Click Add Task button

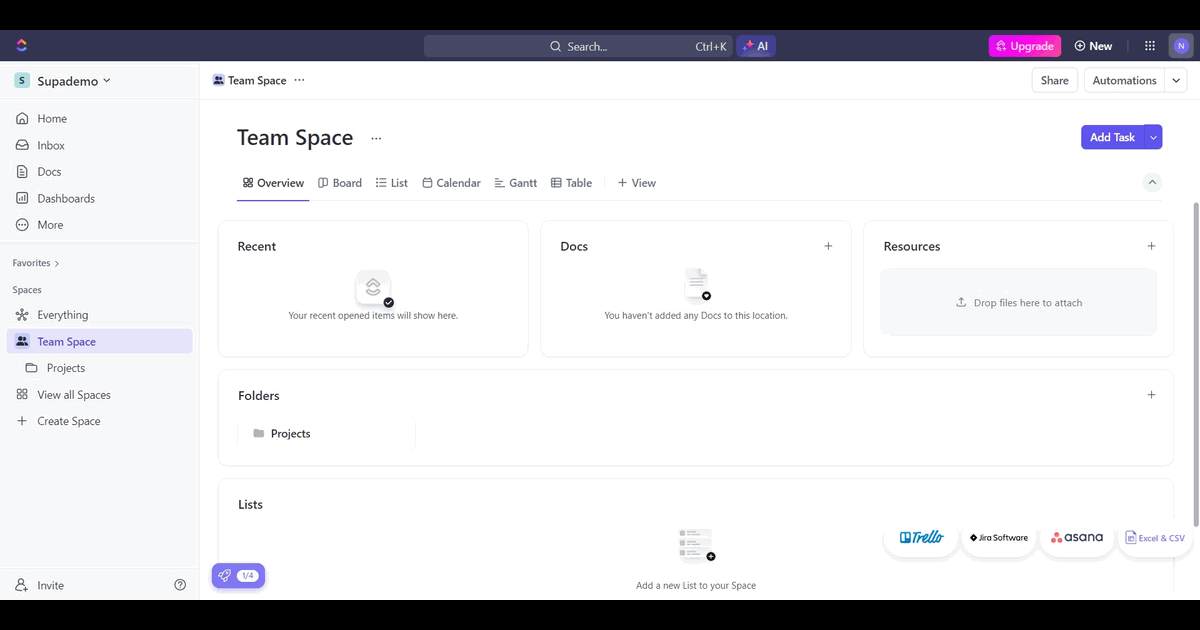point(1112,137)
